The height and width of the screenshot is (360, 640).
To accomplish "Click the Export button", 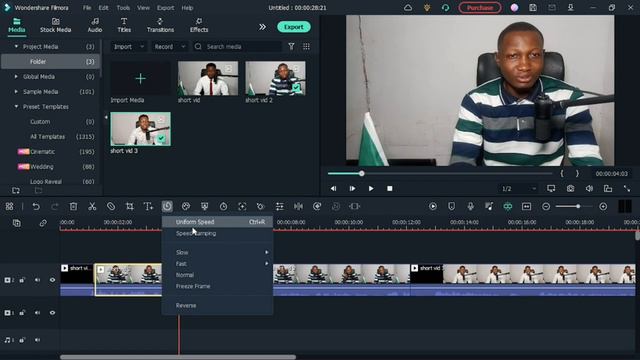I will (x=293, y=27).
